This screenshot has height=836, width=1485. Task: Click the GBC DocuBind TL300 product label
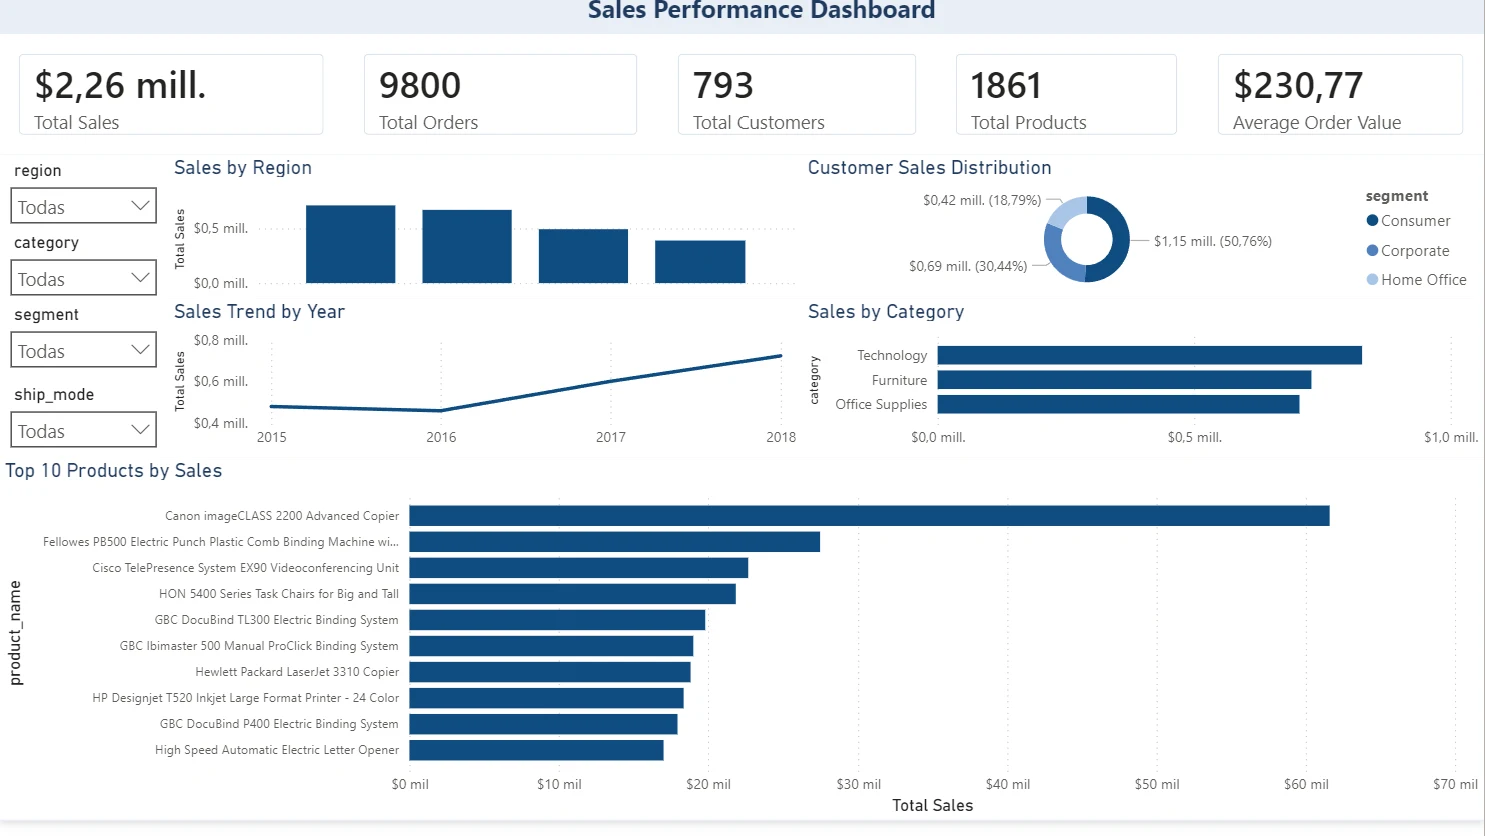pos(277,620)
